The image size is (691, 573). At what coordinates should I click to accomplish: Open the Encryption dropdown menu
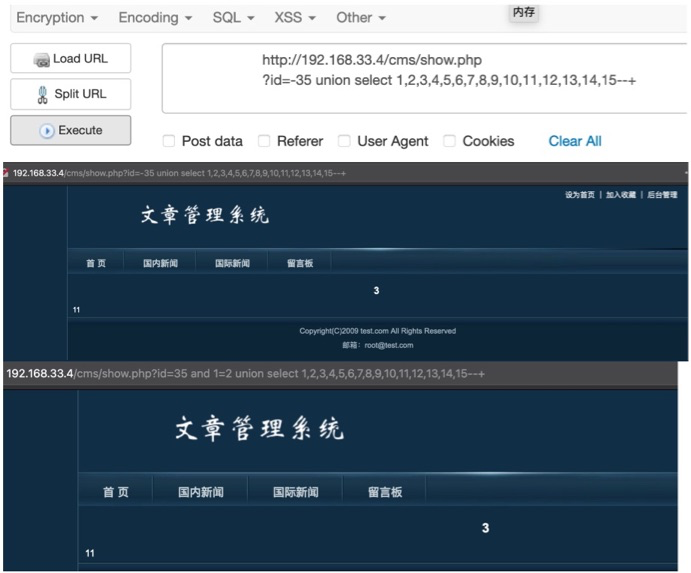[57, 18]
